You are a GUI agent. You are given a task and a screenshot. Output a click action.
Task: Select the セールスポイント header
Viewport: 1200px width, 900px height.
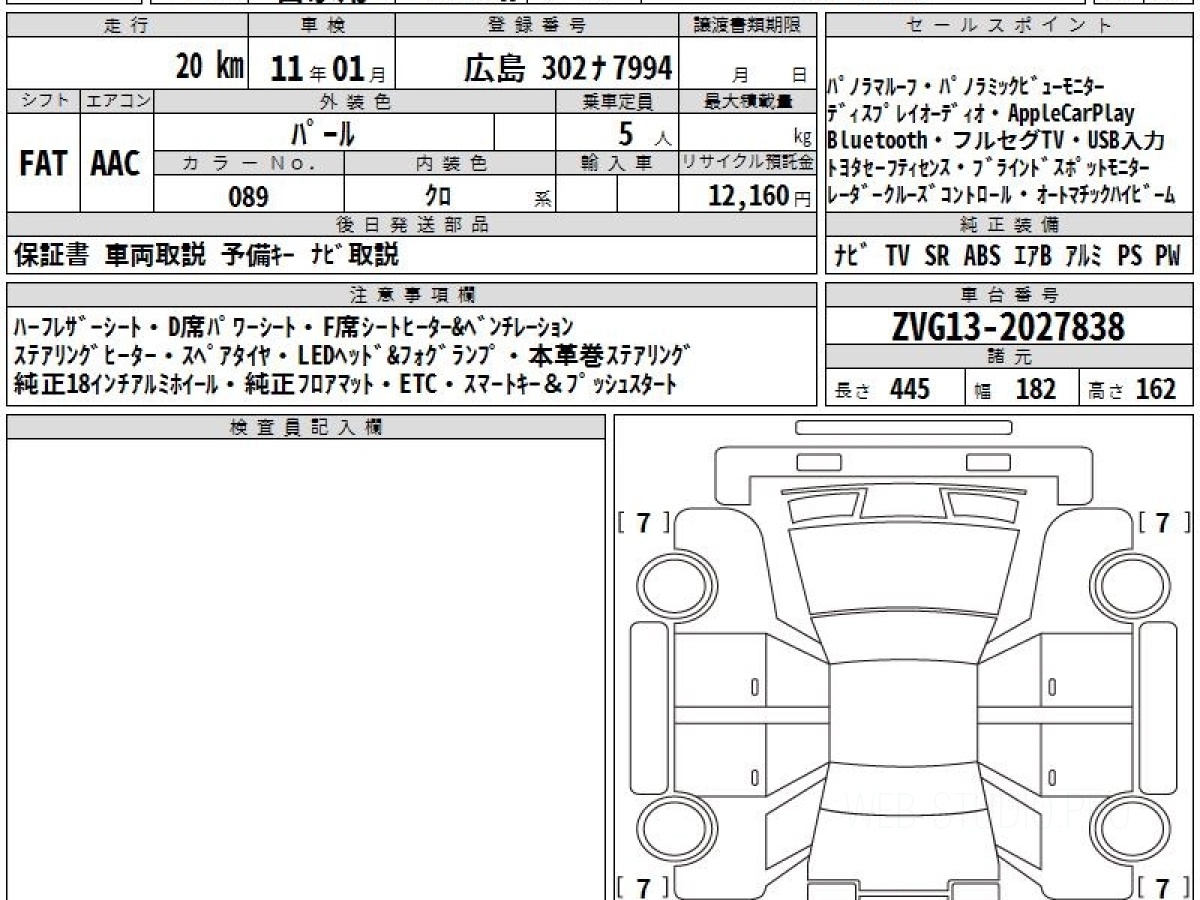(x=1008, y=27)
